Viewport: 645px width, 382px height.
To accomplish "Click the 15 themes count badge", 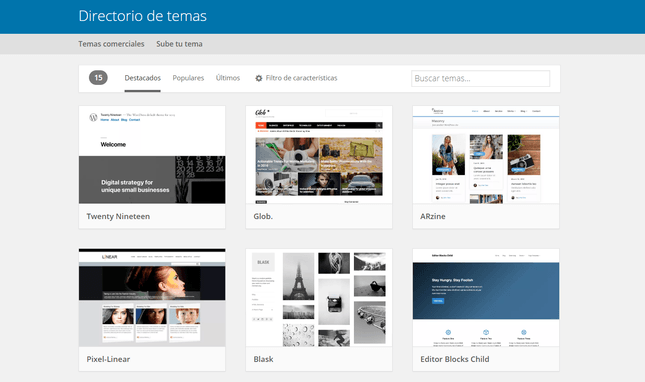I will [98, 77].
